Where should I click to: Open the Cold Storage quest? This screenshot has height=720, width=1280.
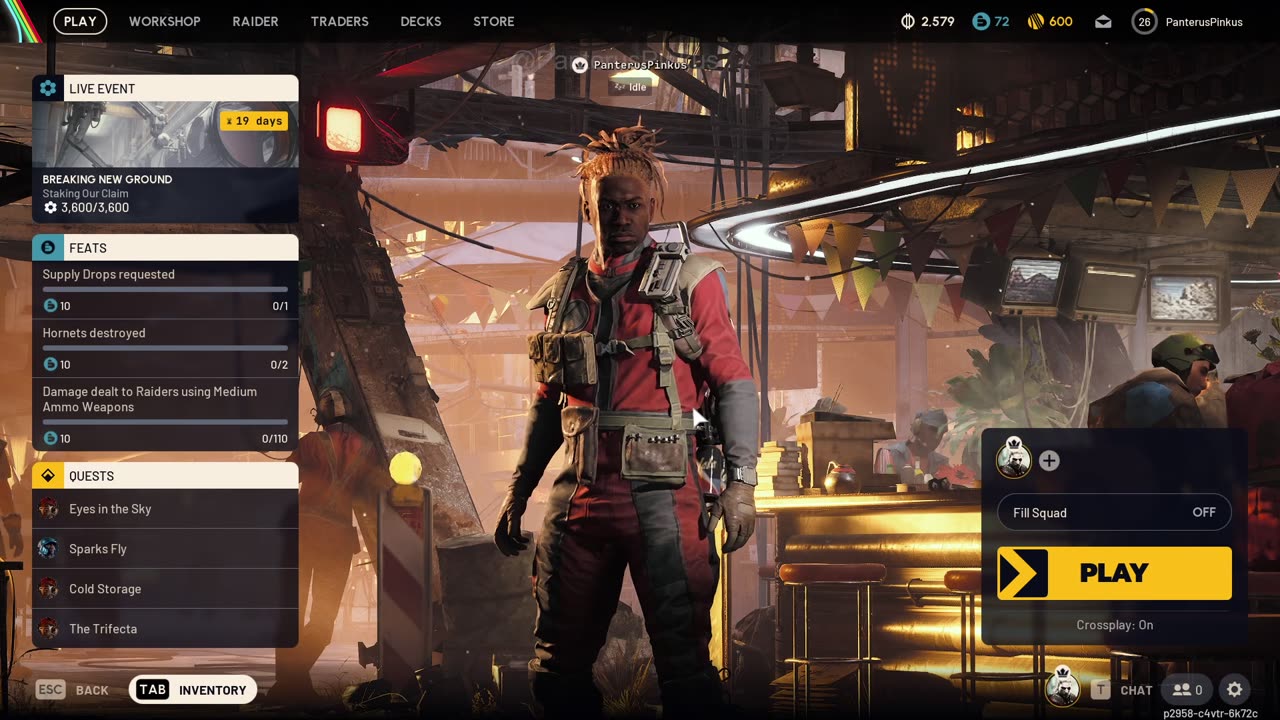(165, 589)
